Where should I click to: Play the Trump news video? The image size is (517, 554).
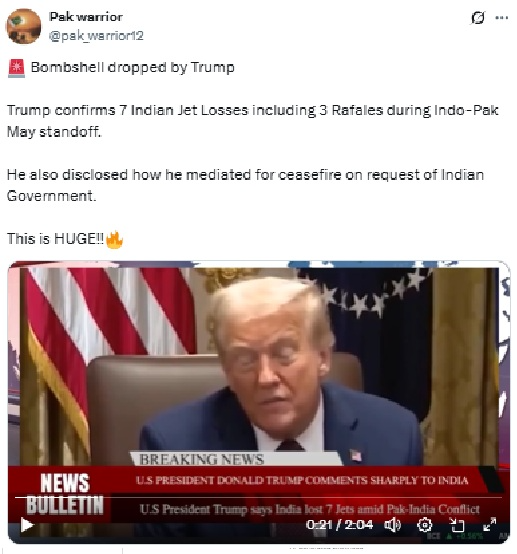click(x=27, y=525)
